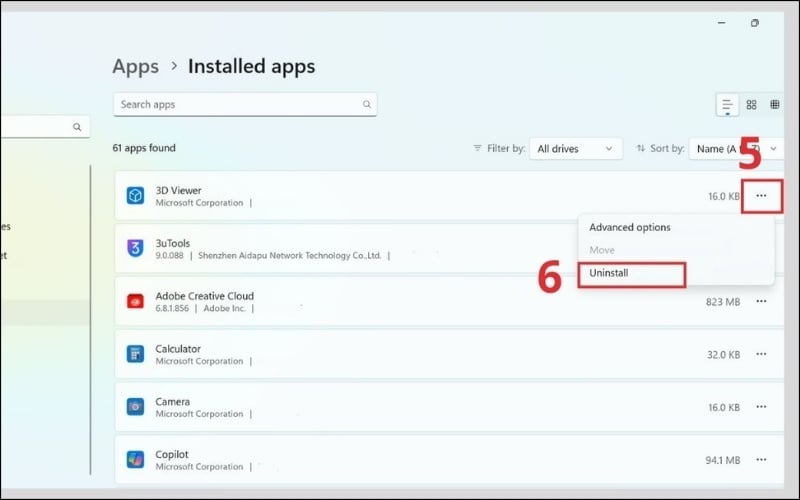This screenshot has width=800, height=500.
Task: Click the sidebar search magnifier icon
Action: point(77,127)
